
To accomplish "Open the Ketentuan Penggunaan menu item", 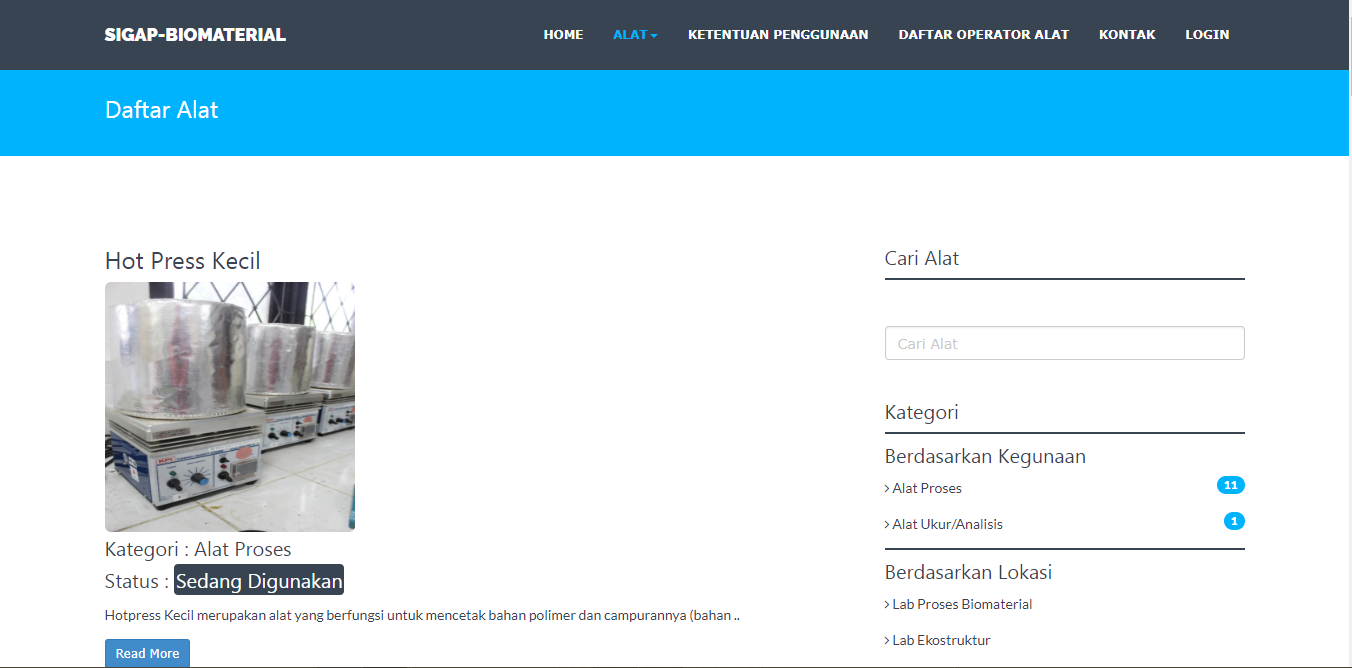I will pos(777,35).
